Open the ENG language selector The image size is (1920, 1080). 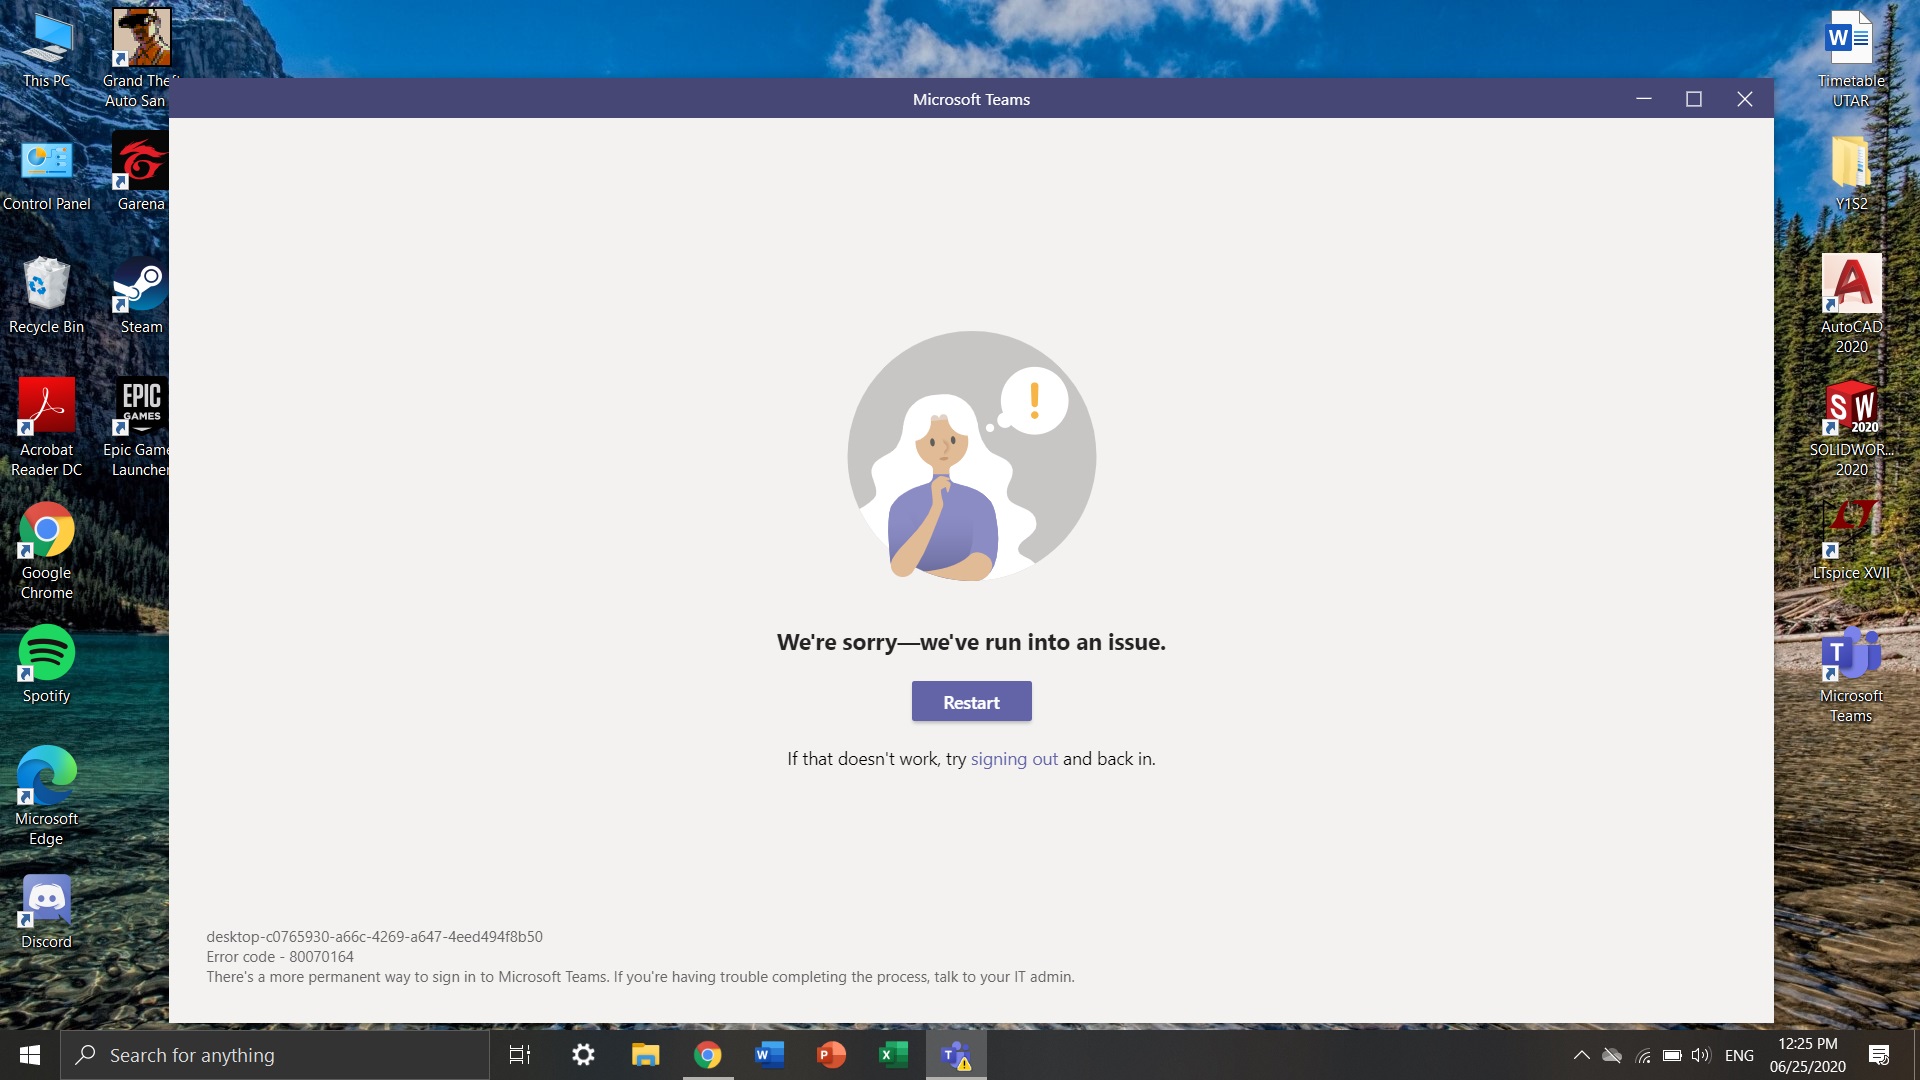1740,1055
